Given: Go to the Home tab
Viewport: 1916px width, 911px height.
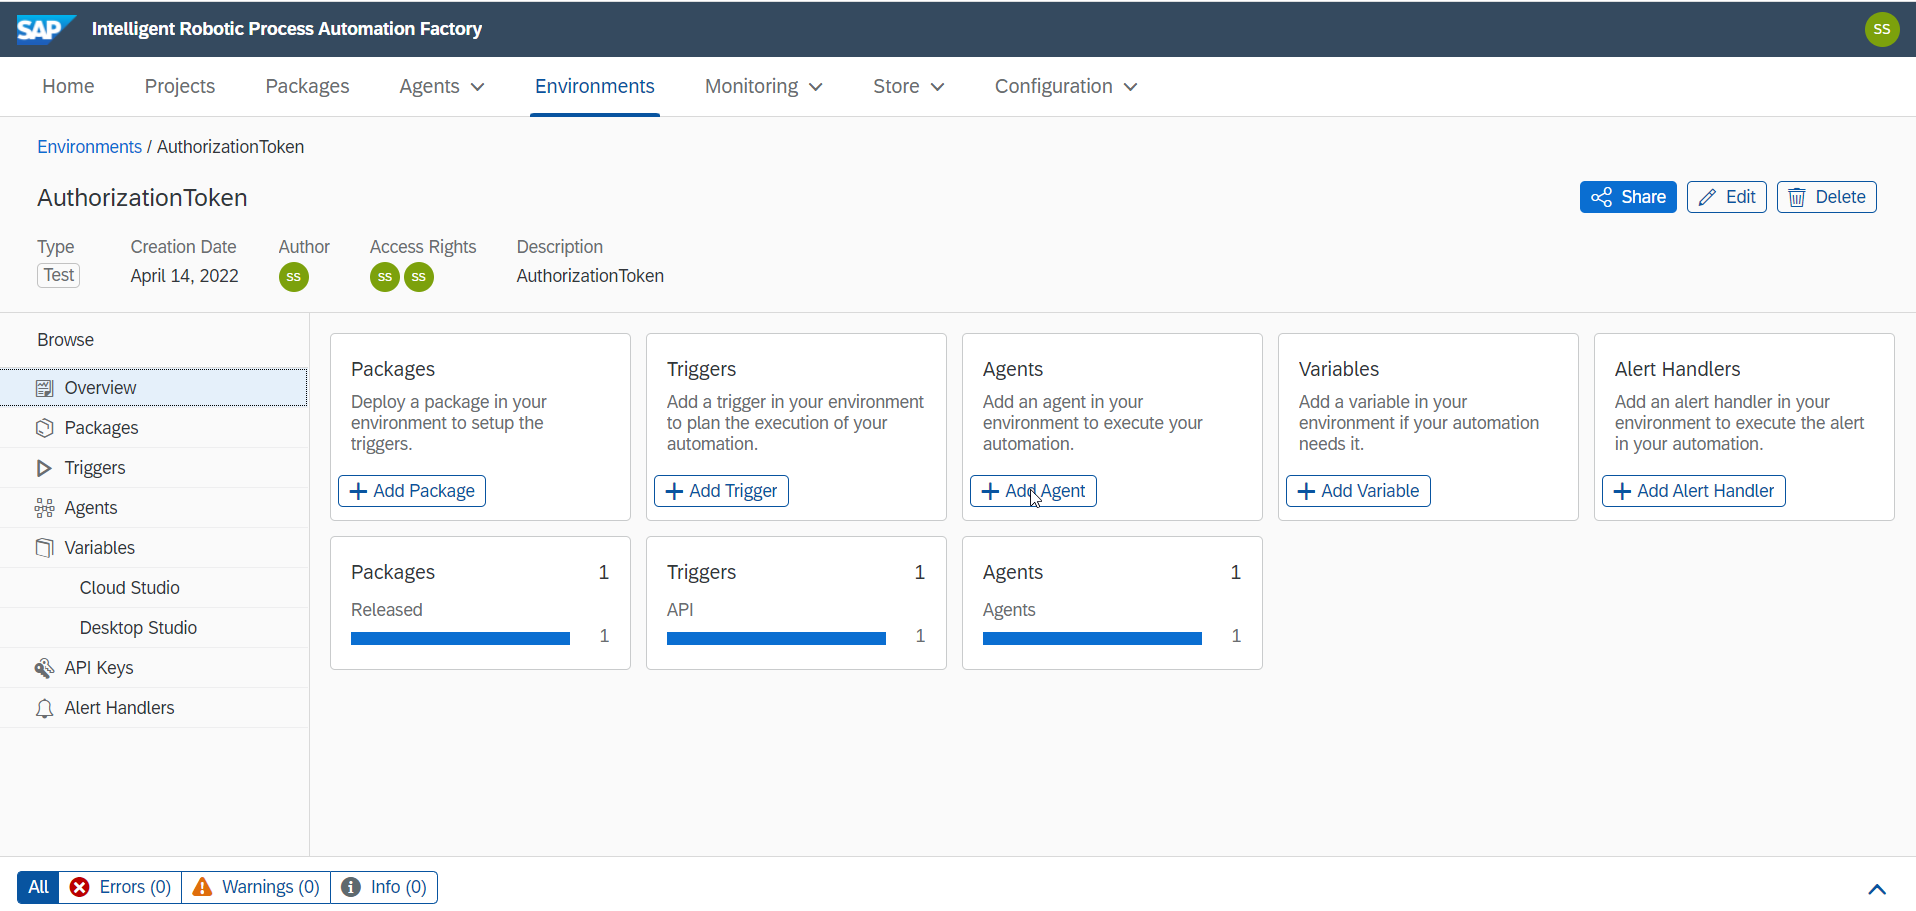Looking at the screenshot, I should coord(68,86).
